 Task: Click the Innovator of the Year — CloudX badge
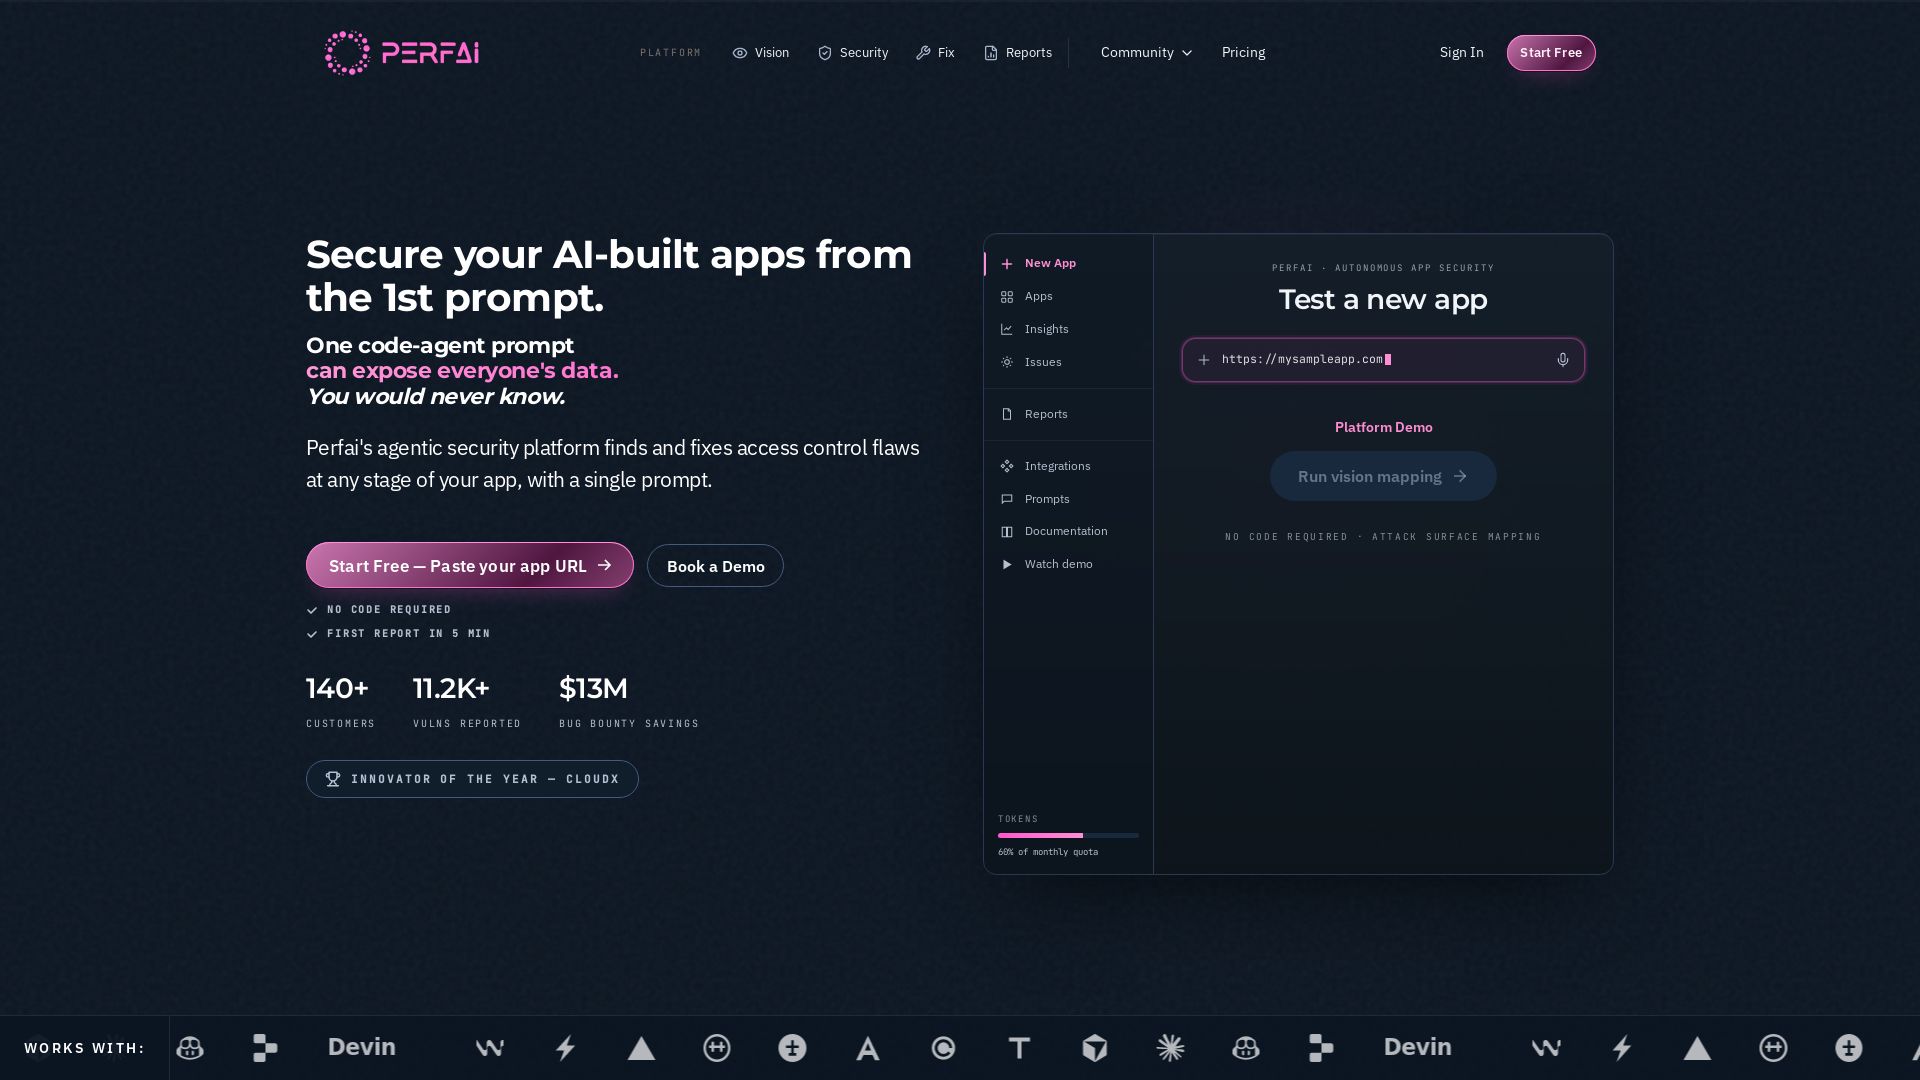pos(472,779)
